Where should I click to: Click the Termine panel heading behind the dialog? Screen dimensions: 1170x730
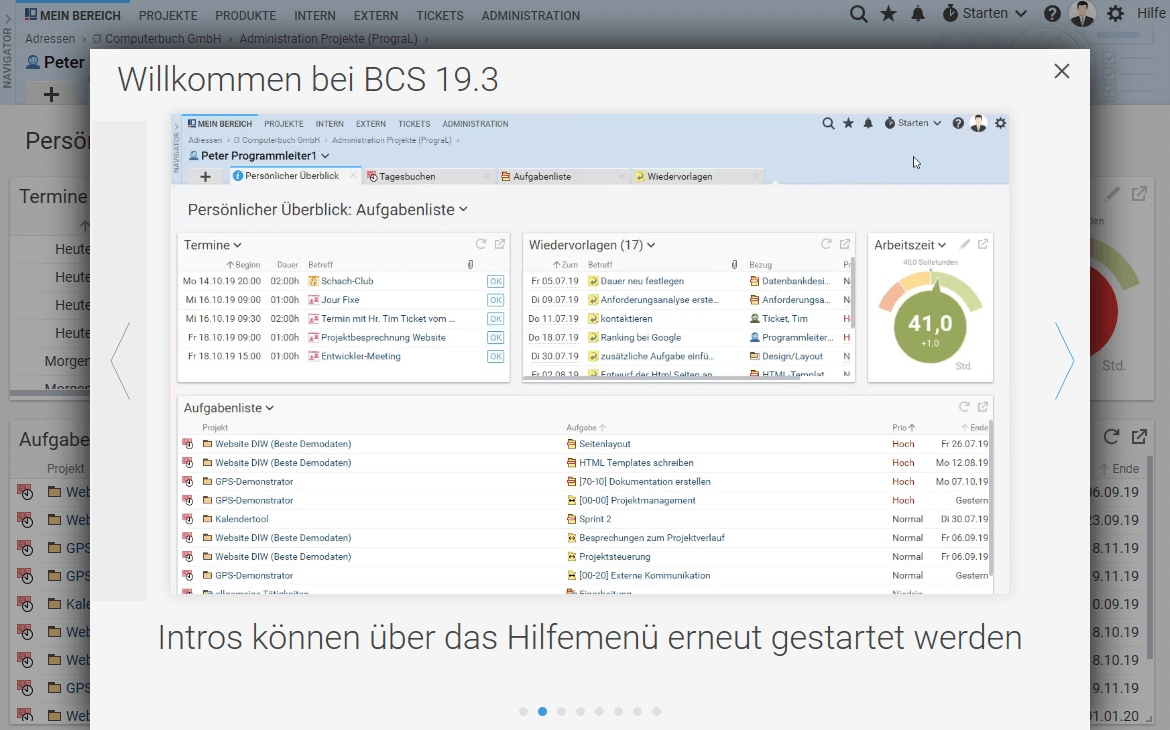click(53, 196)
